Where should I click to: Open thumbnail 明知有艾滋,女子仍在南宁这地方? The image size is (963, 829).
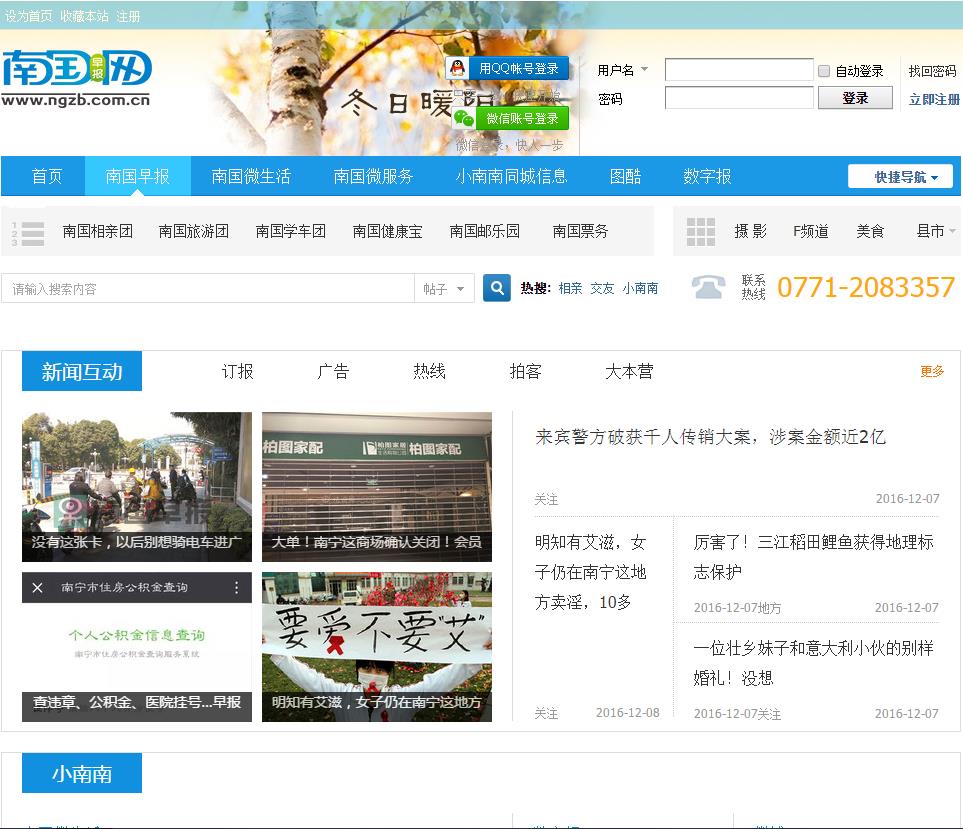pyautogui.click(x=376, y=647)
